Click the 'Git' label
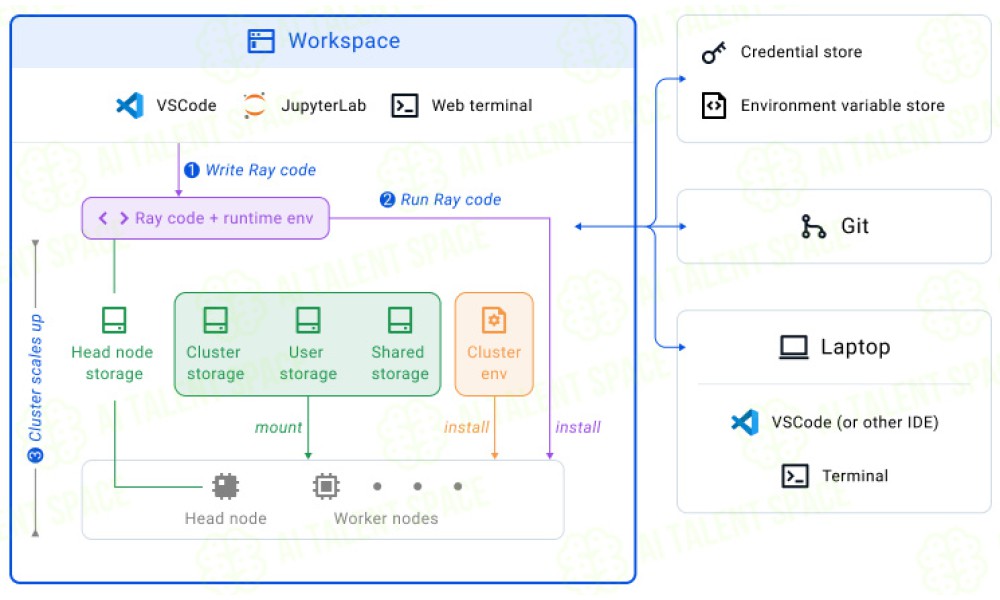The width and height of the screenshot is (1000, 600). 855,226
